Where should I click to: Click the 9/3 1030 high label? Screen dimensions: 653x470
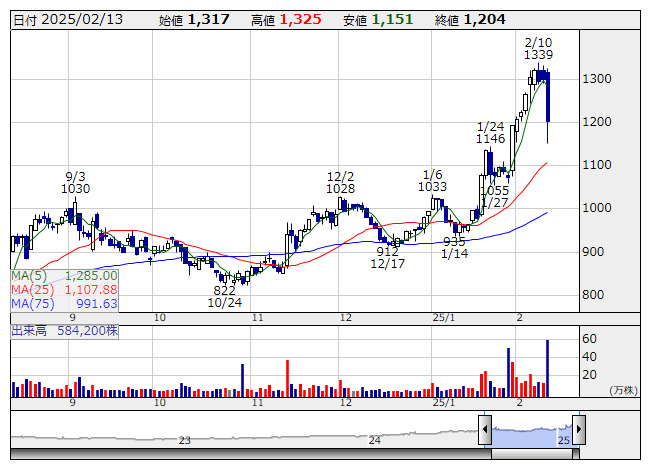[75, 183]
